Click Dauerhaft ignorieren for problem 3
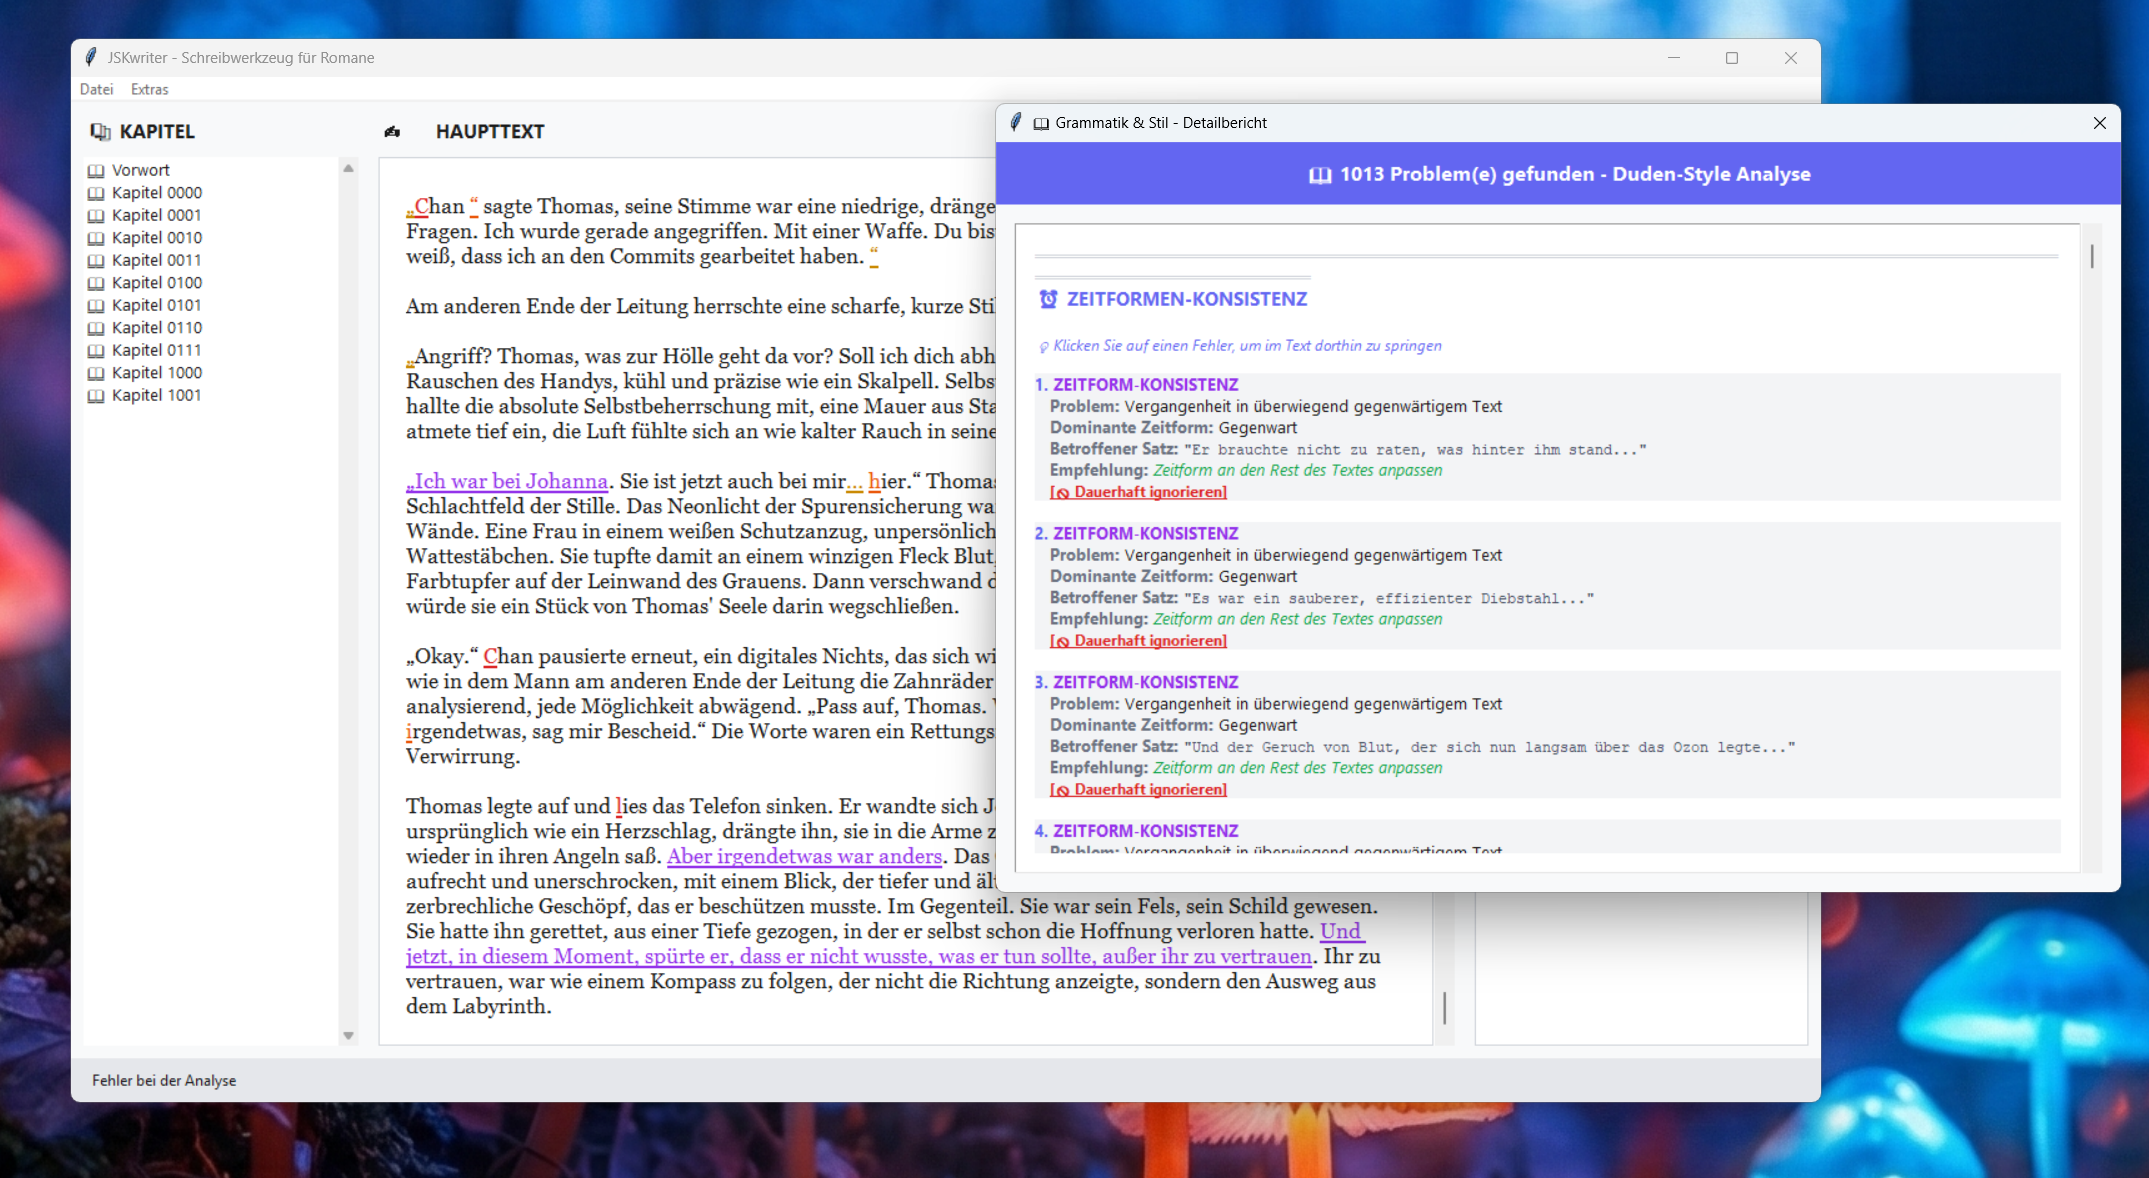The image size is (2149, 1178). click(1138, 790)
